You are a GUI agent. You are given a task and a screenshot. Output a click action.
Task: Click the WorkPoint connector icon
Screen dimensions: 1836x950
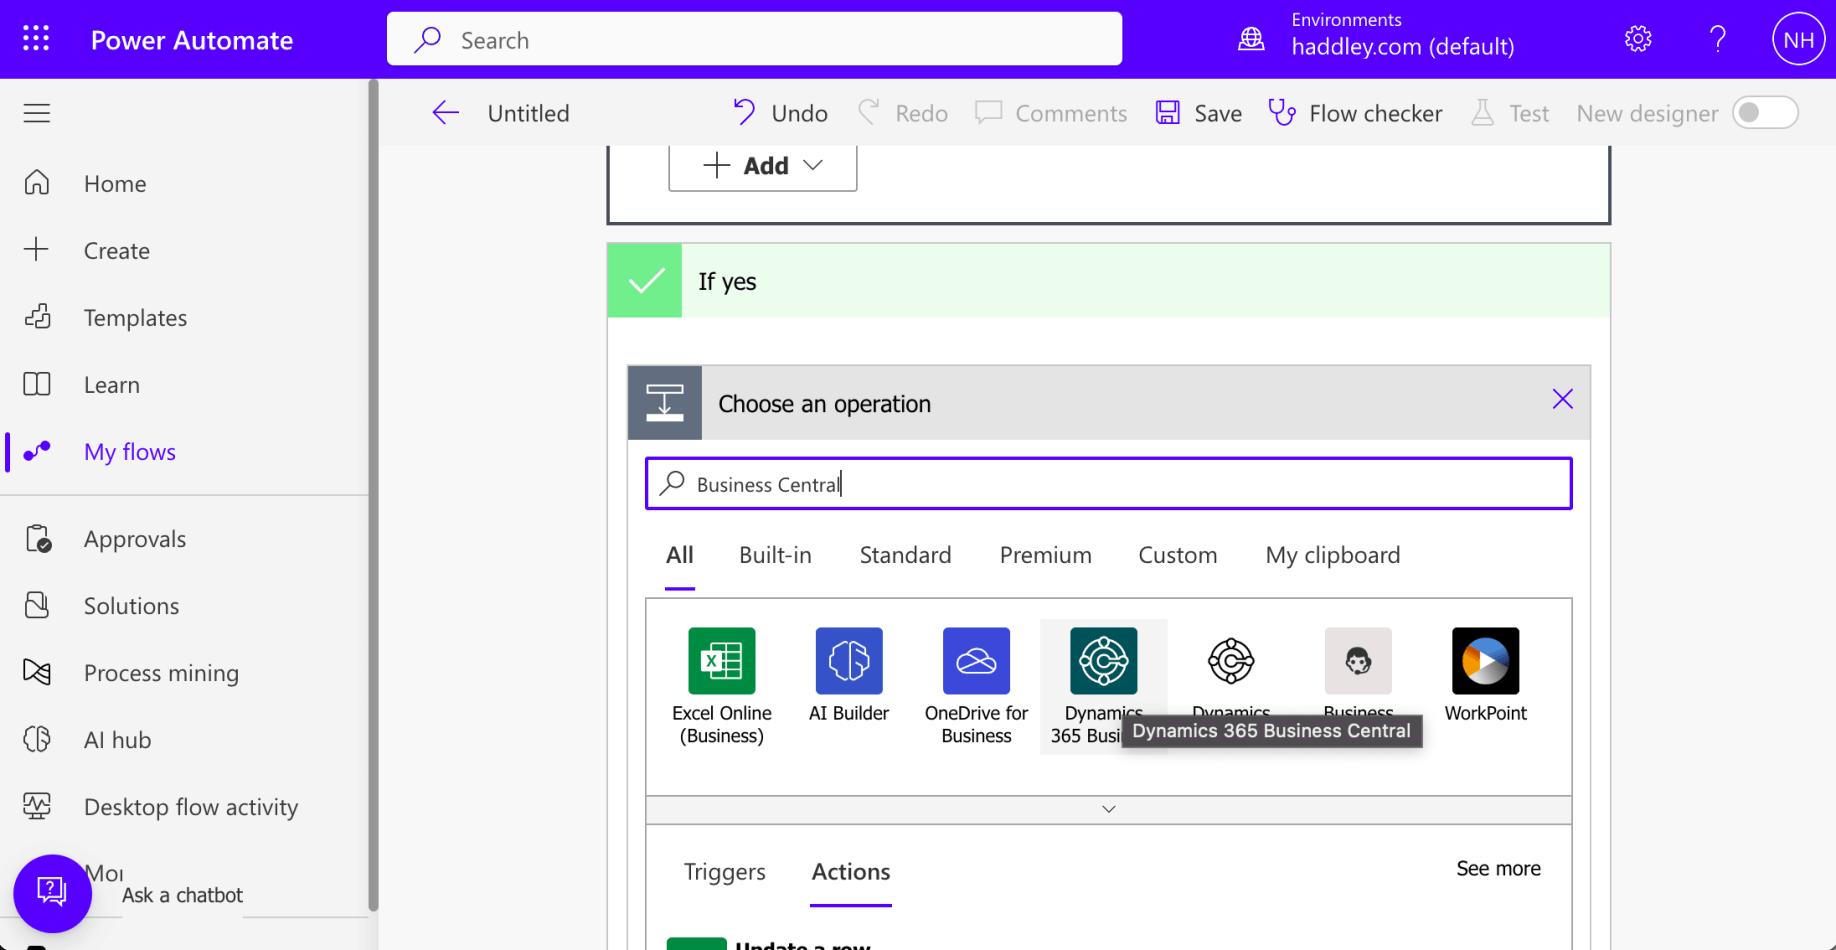pyautogui.click(x=1485, y=661)
